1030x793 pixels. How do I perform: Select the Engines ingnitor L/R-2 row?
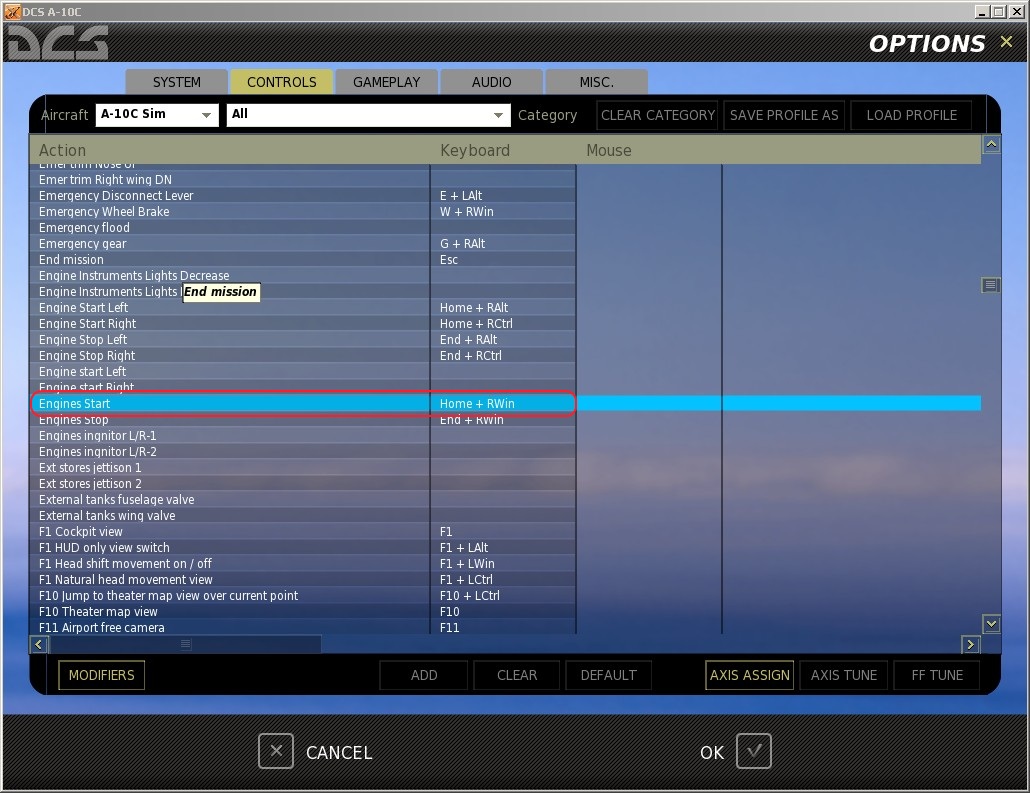[x=303, y=451]
